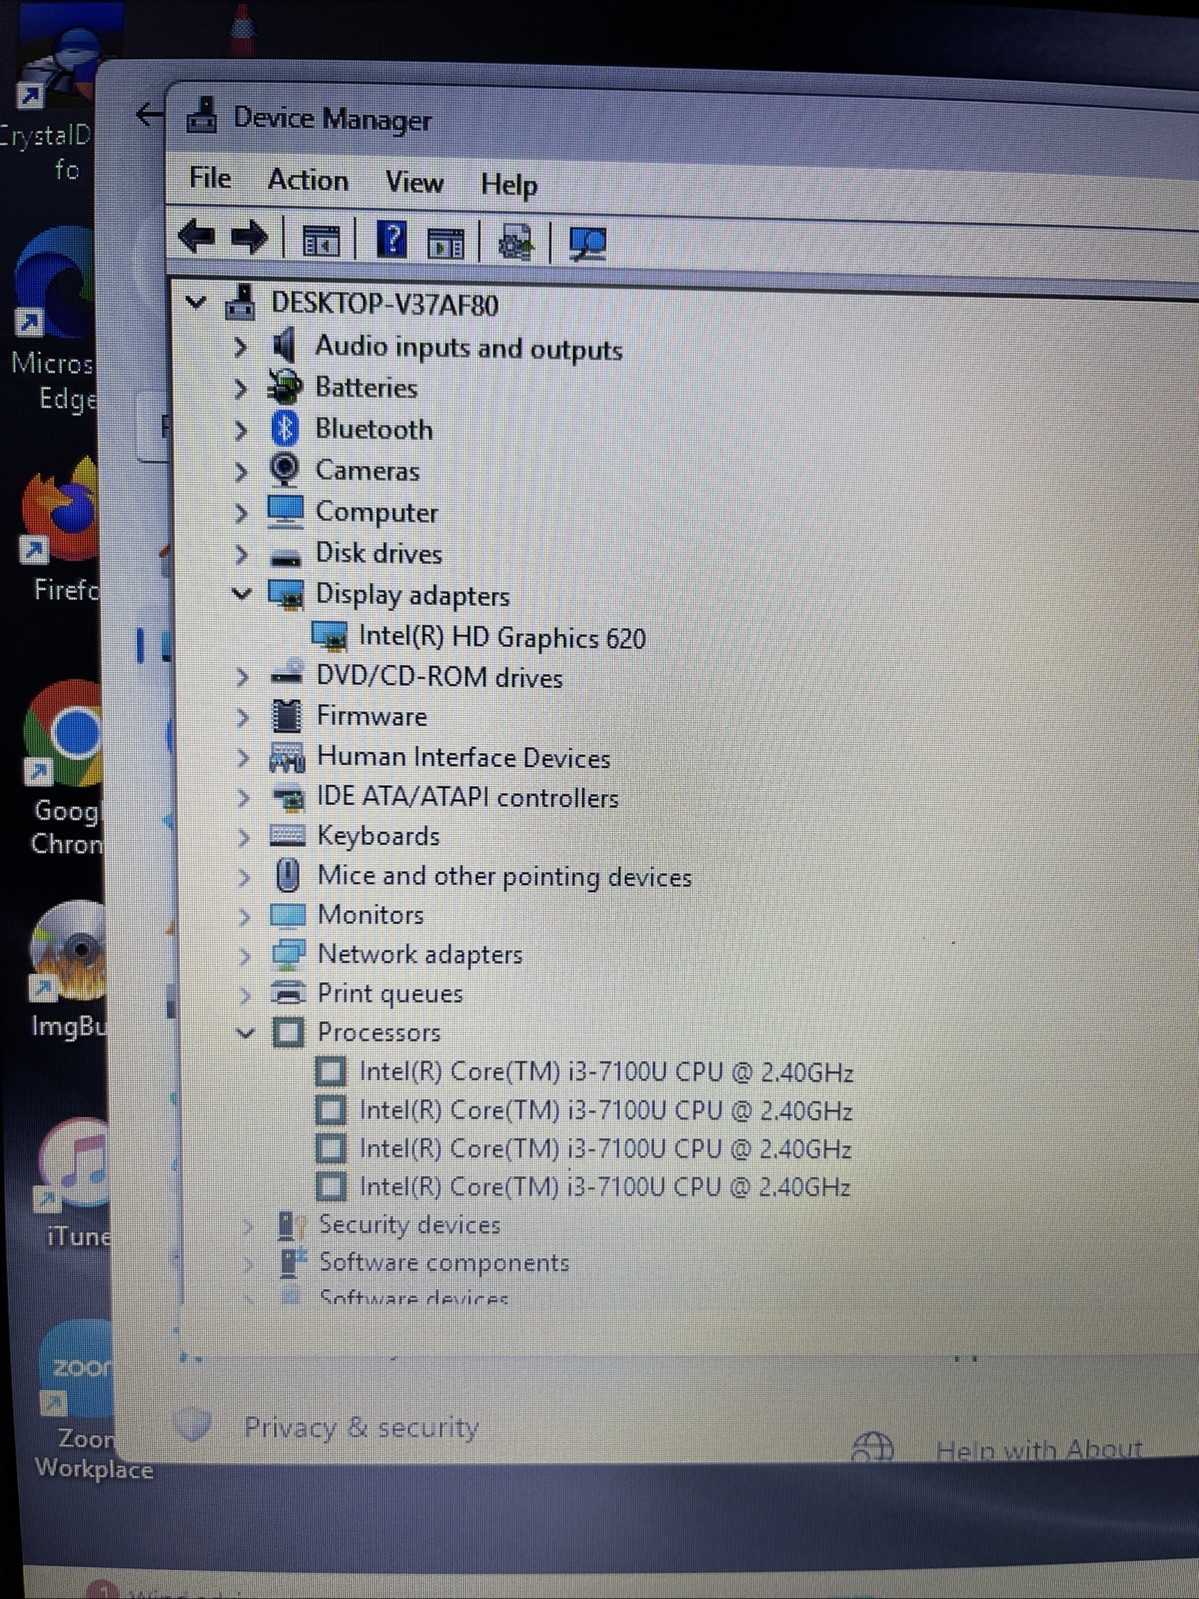Select the DESKTOP-V37AF80 computer name
This screenshot has width=1199, height=1599.
[385, 304]
